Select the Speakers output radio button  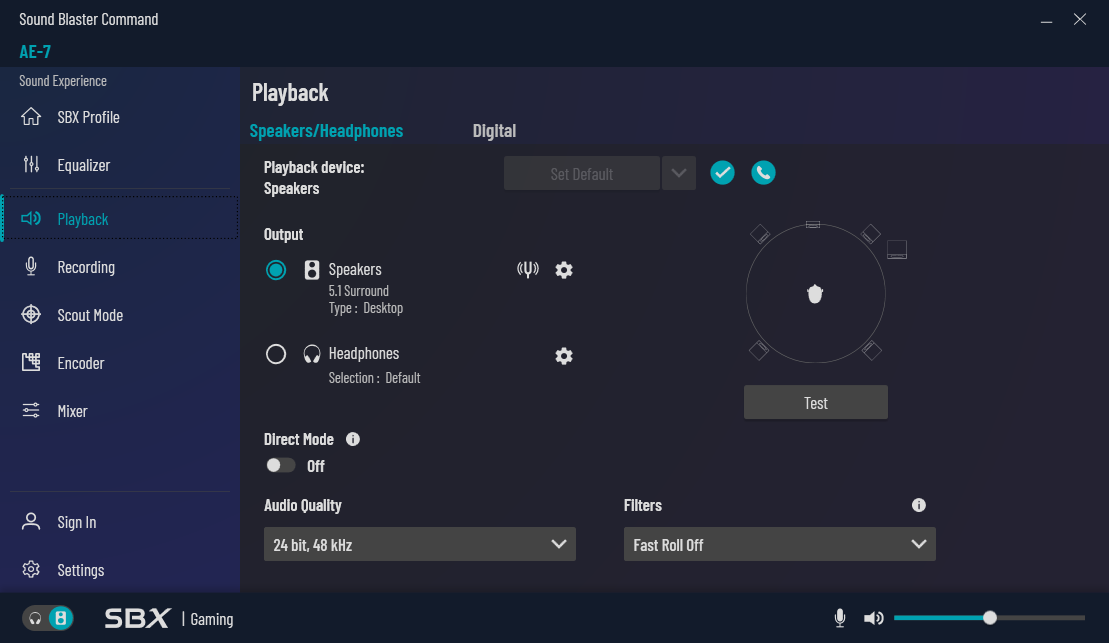point(276,270)
